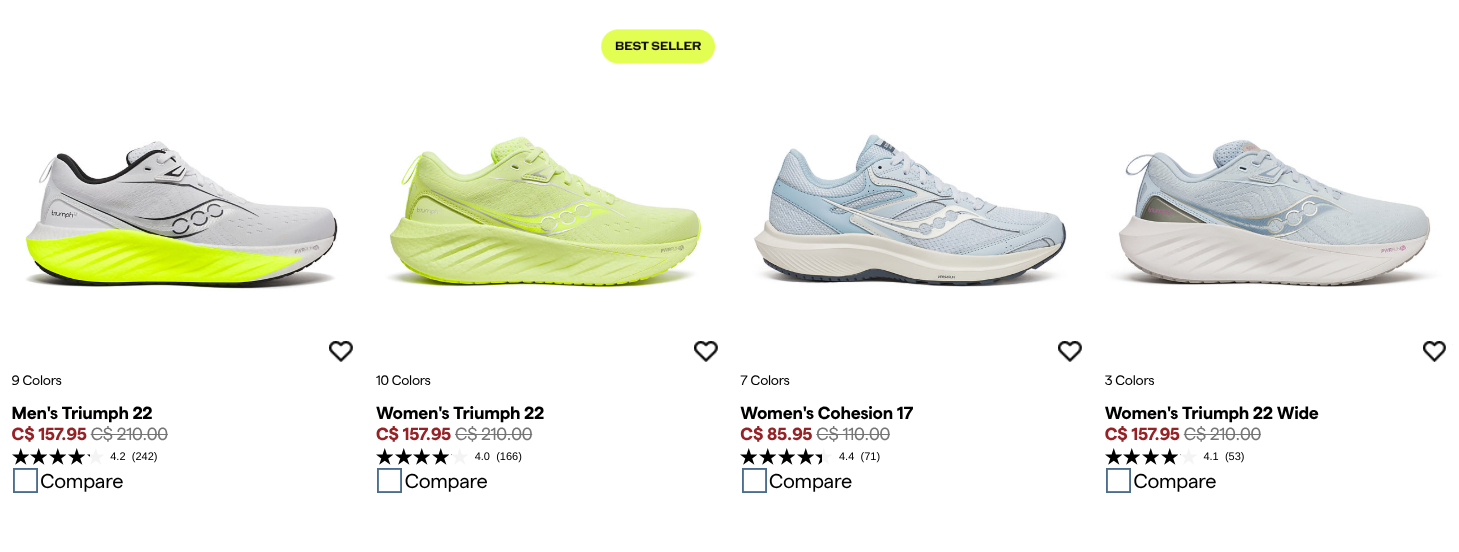The height and width of the screenshot is (552, 1459).
Task: Select Compare for Women's Triumph 22 Wide
Action: [1118, 481]
